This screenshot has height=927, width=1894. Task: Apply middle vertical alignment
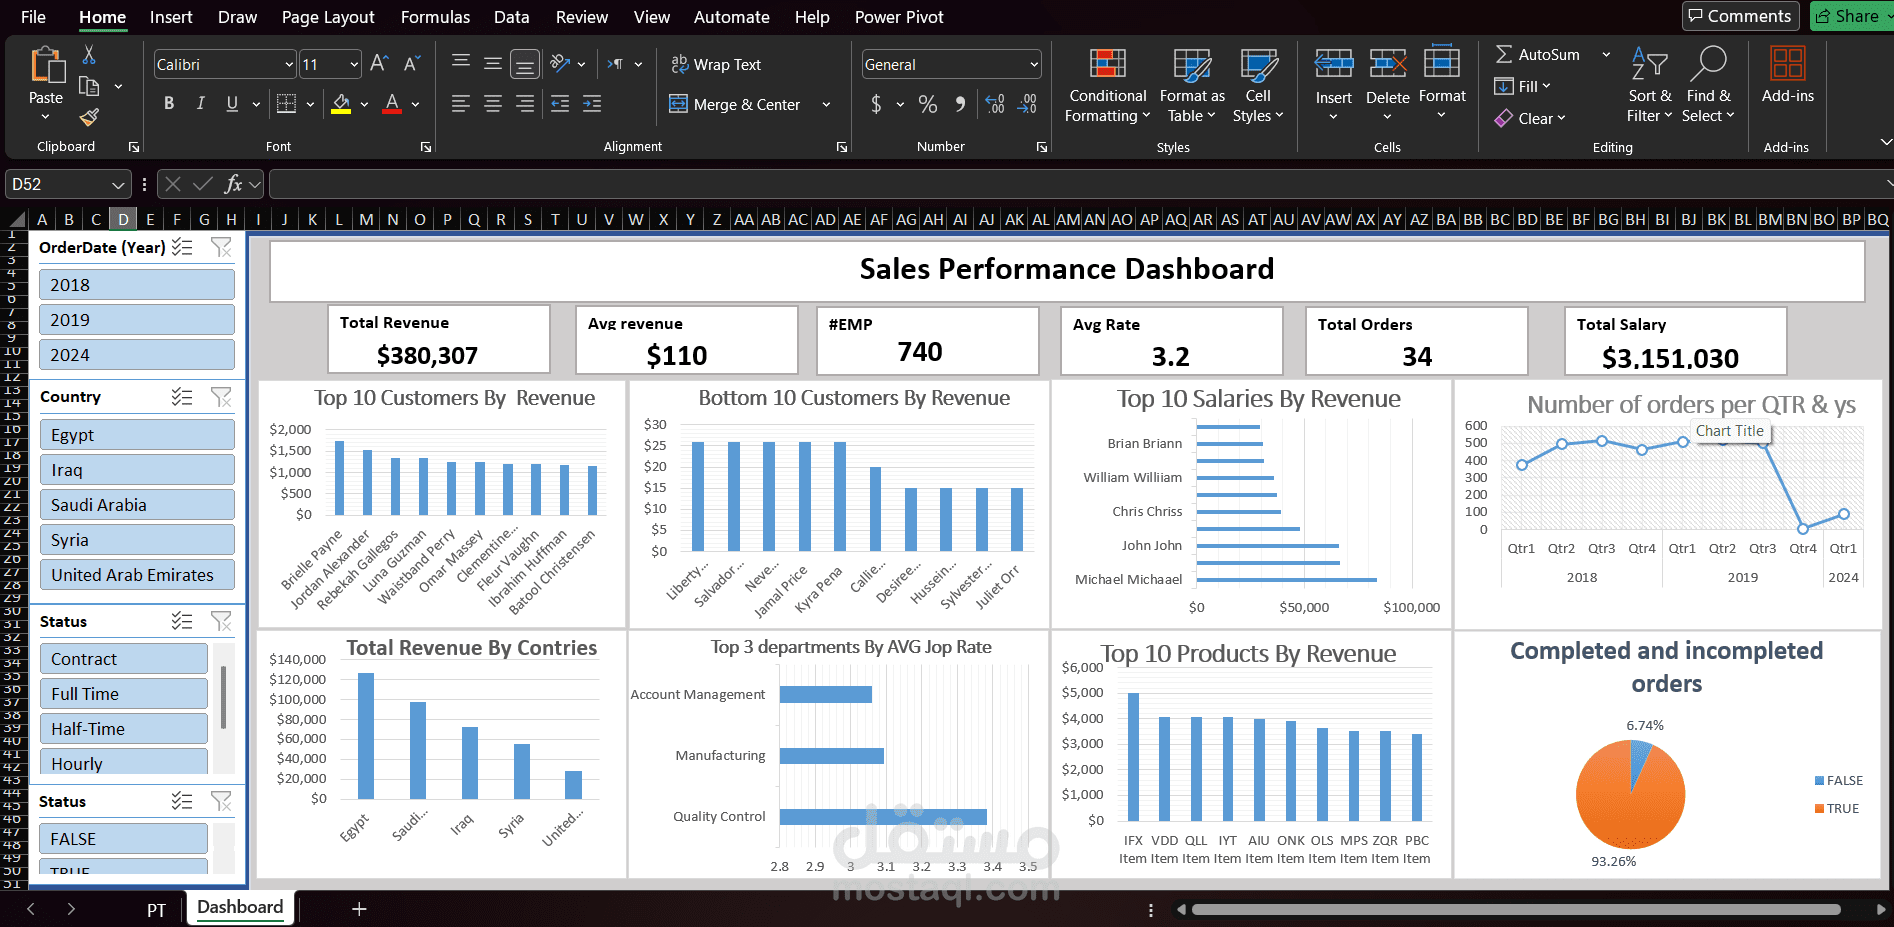492,63
